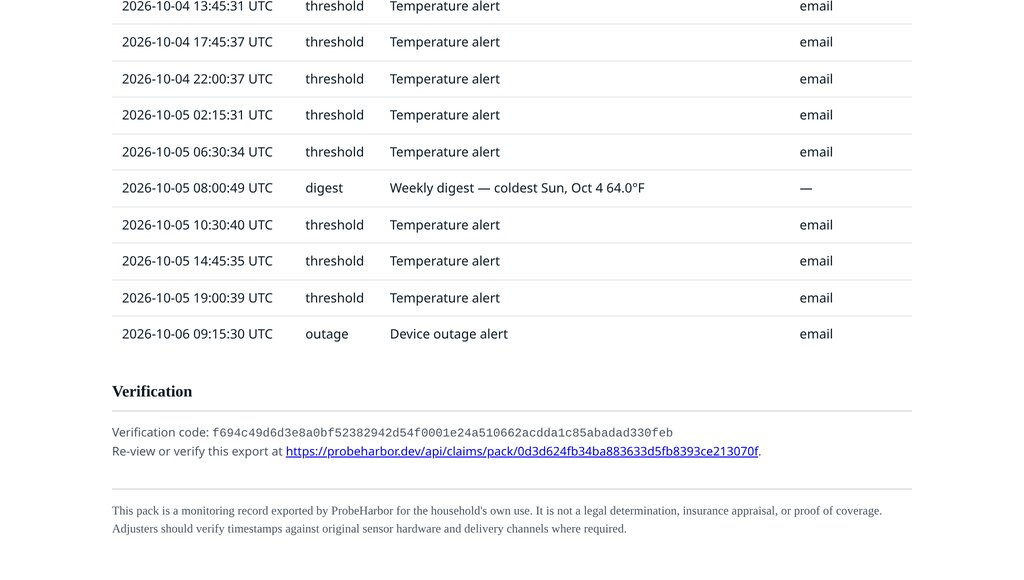Viewport: 1024px width, 580px height.
Task: Click "email" in the 19:00:39 UTC row
Action: click(x=816, y=298)
